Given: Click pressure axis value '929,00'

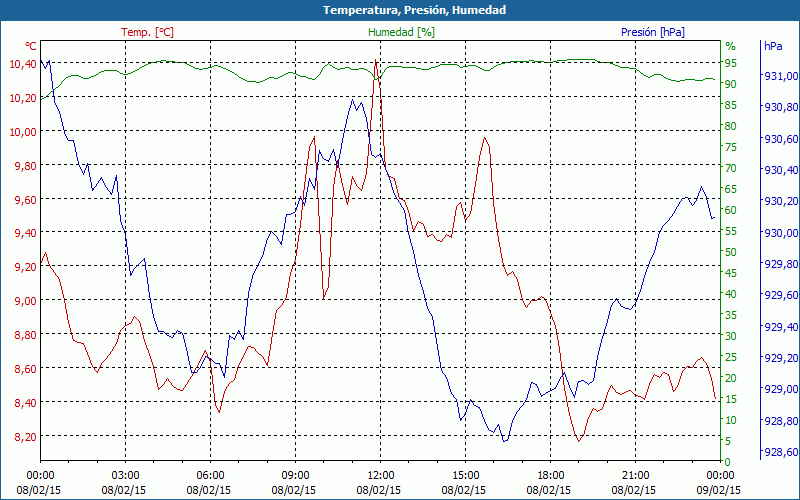Looking at the screenshot, I should [781, 388].
